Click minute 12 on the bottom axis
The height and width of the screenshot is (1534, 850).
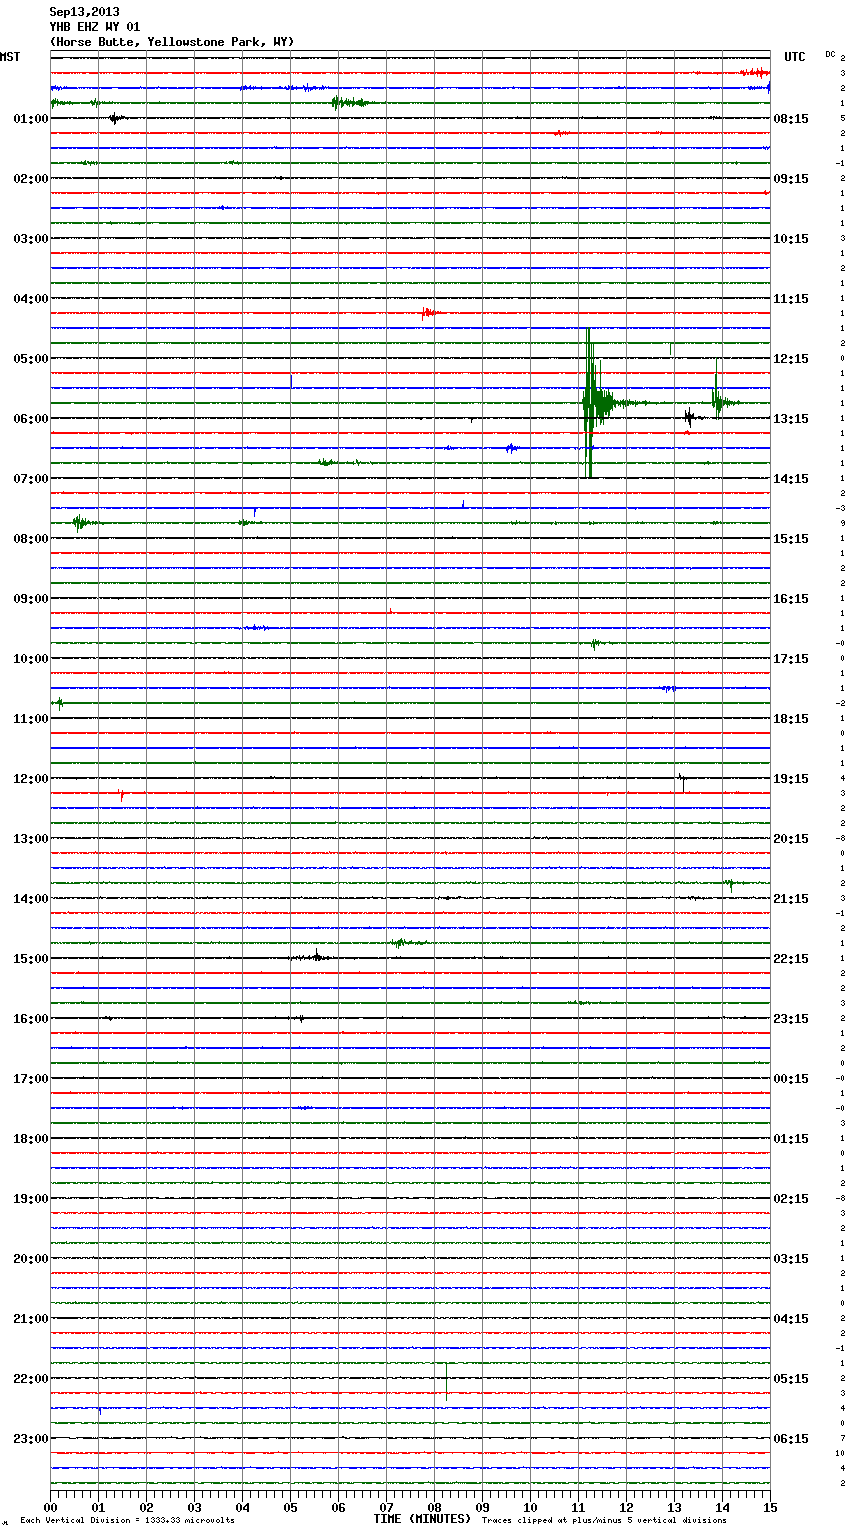click(626, 1507)
